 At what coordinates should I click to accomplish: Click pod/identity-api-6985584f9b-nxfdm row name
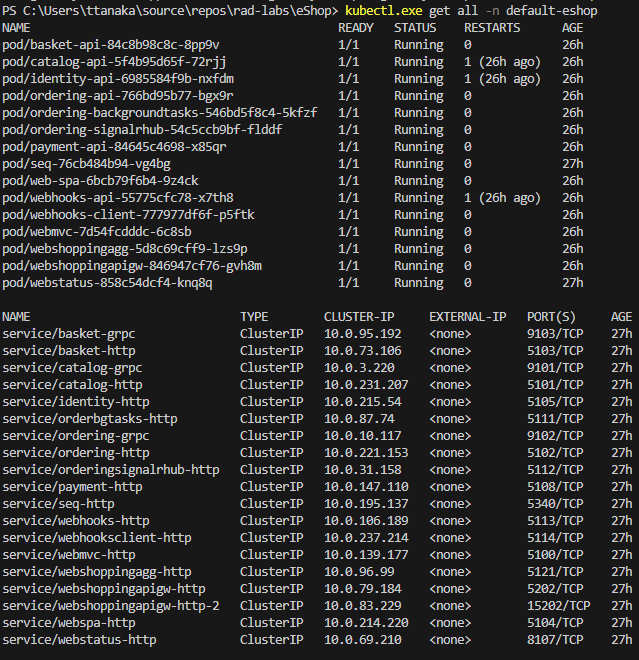point(118,79)
